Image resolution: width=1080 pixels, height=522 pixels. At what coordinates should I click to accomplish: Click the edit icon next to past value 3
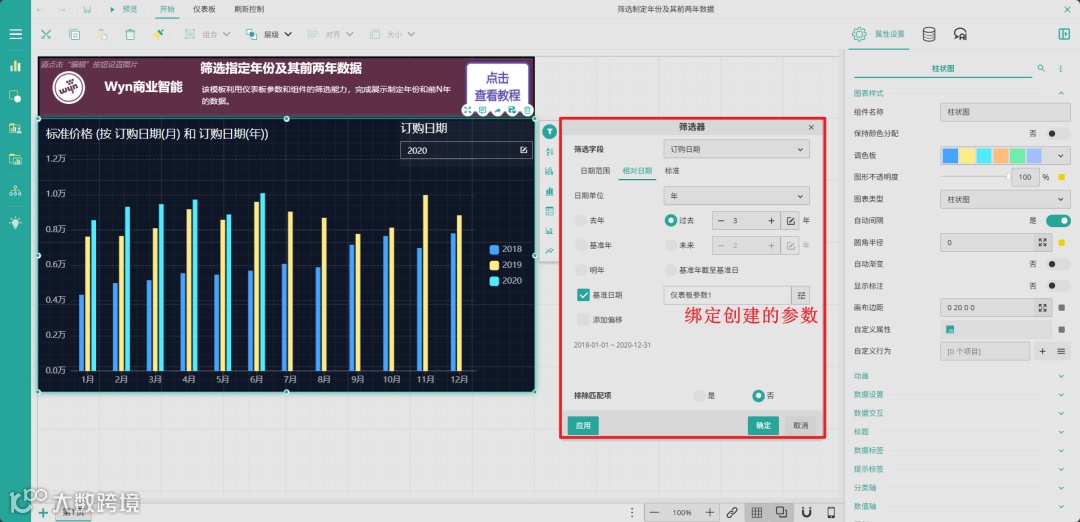point(791,220)
